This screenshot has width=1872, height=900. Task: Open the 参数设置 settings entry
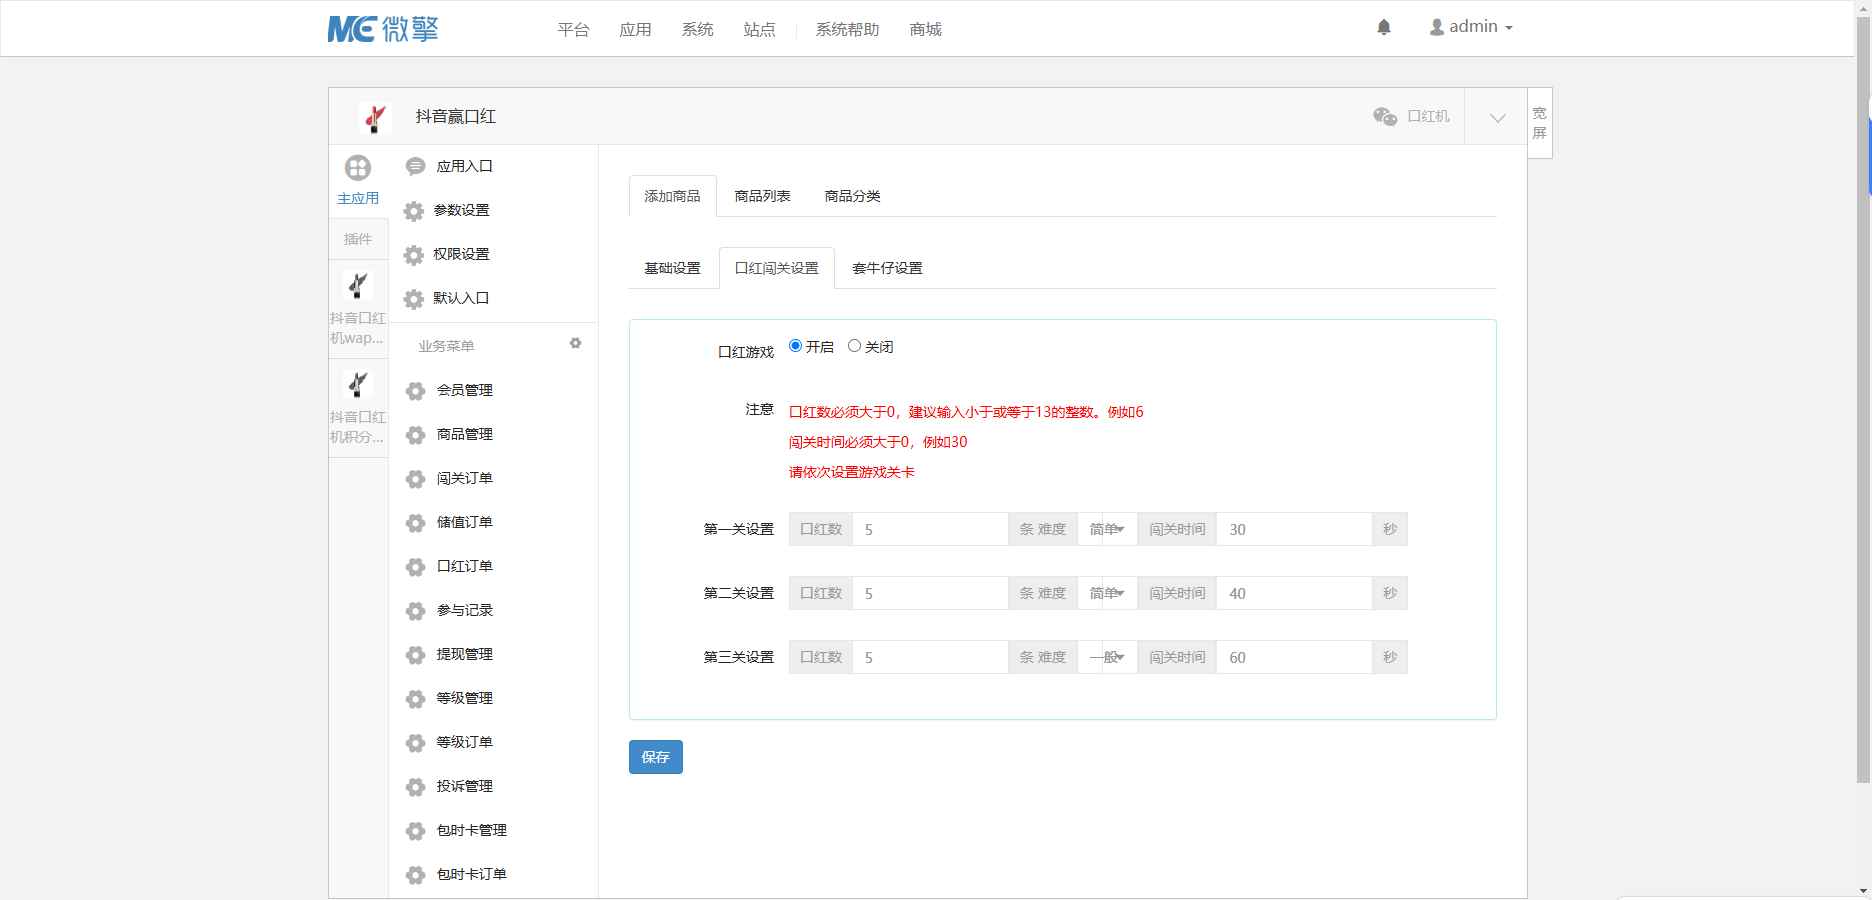[460, 211]
